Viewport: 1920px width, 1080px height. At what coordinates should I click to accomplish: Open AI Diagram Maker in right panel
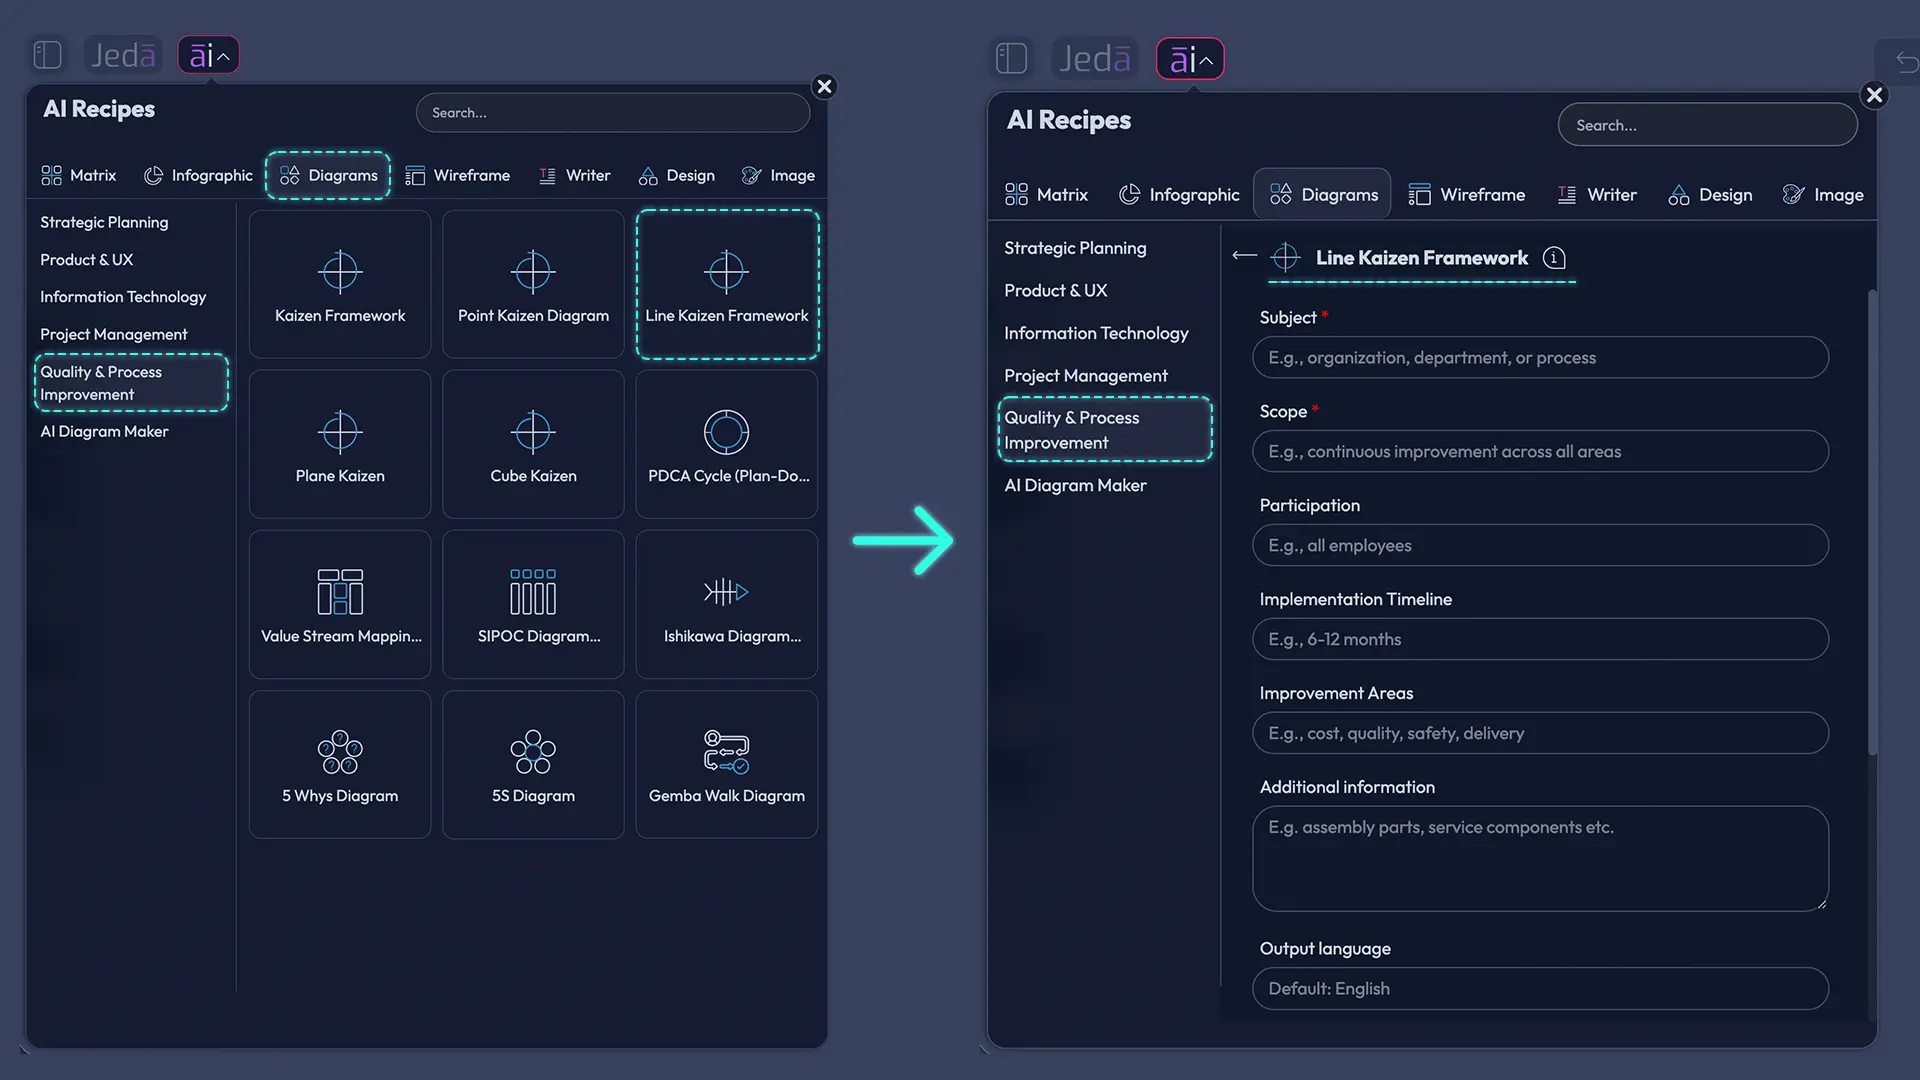(1075, 485)
